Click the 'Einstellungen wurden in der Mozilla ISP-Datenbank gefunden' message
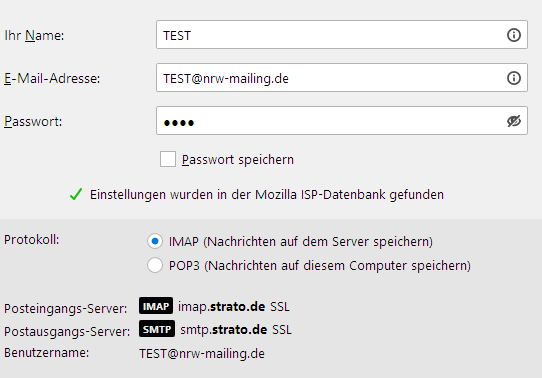Image resolution: width=542 pixels, height=378 pixels. [267, 195]
